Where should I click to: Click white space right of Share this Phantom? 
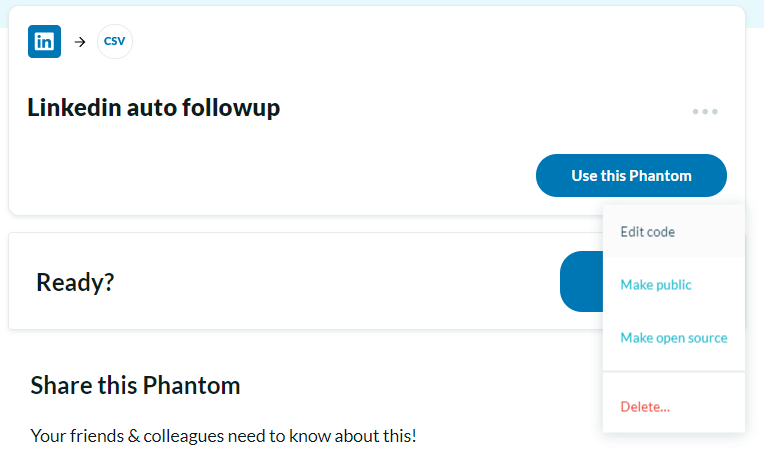click(420, 385)
